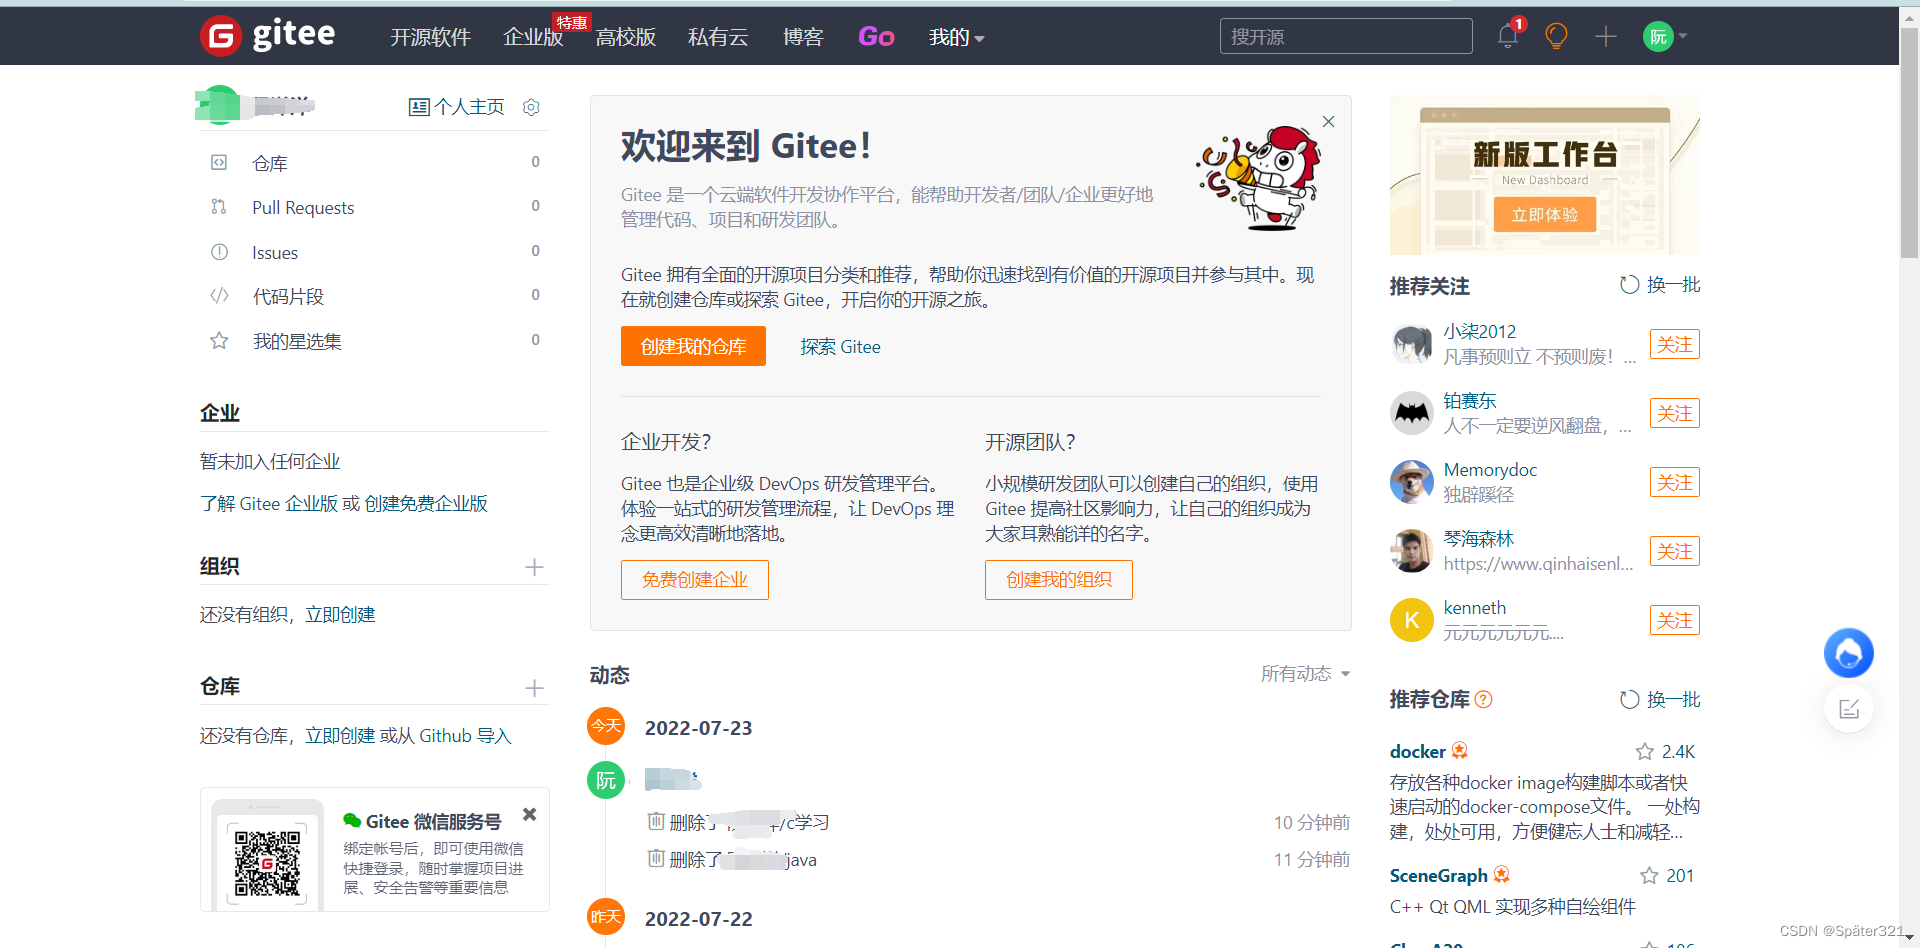Click the 代码片段 code icon

pyautogui.click(x=219, y=296)
